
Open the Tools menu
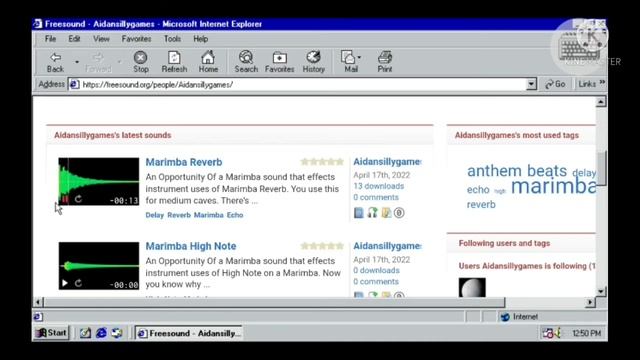point(172,39)
